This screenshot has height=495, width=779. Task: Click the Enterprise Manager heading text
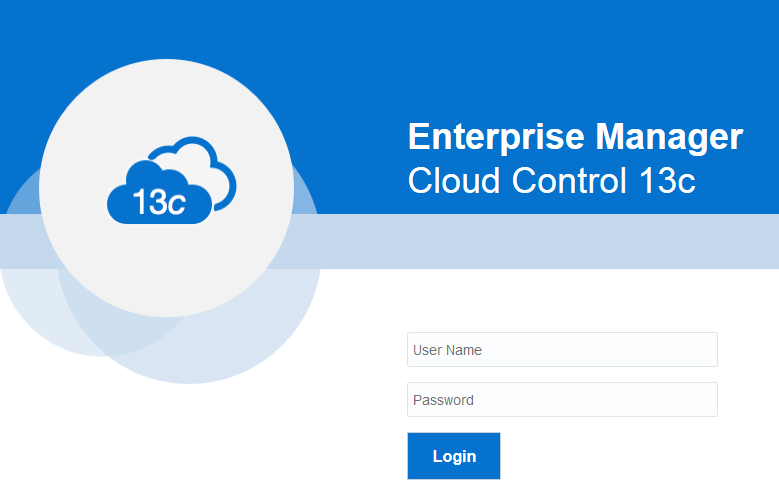pos(575,137)
